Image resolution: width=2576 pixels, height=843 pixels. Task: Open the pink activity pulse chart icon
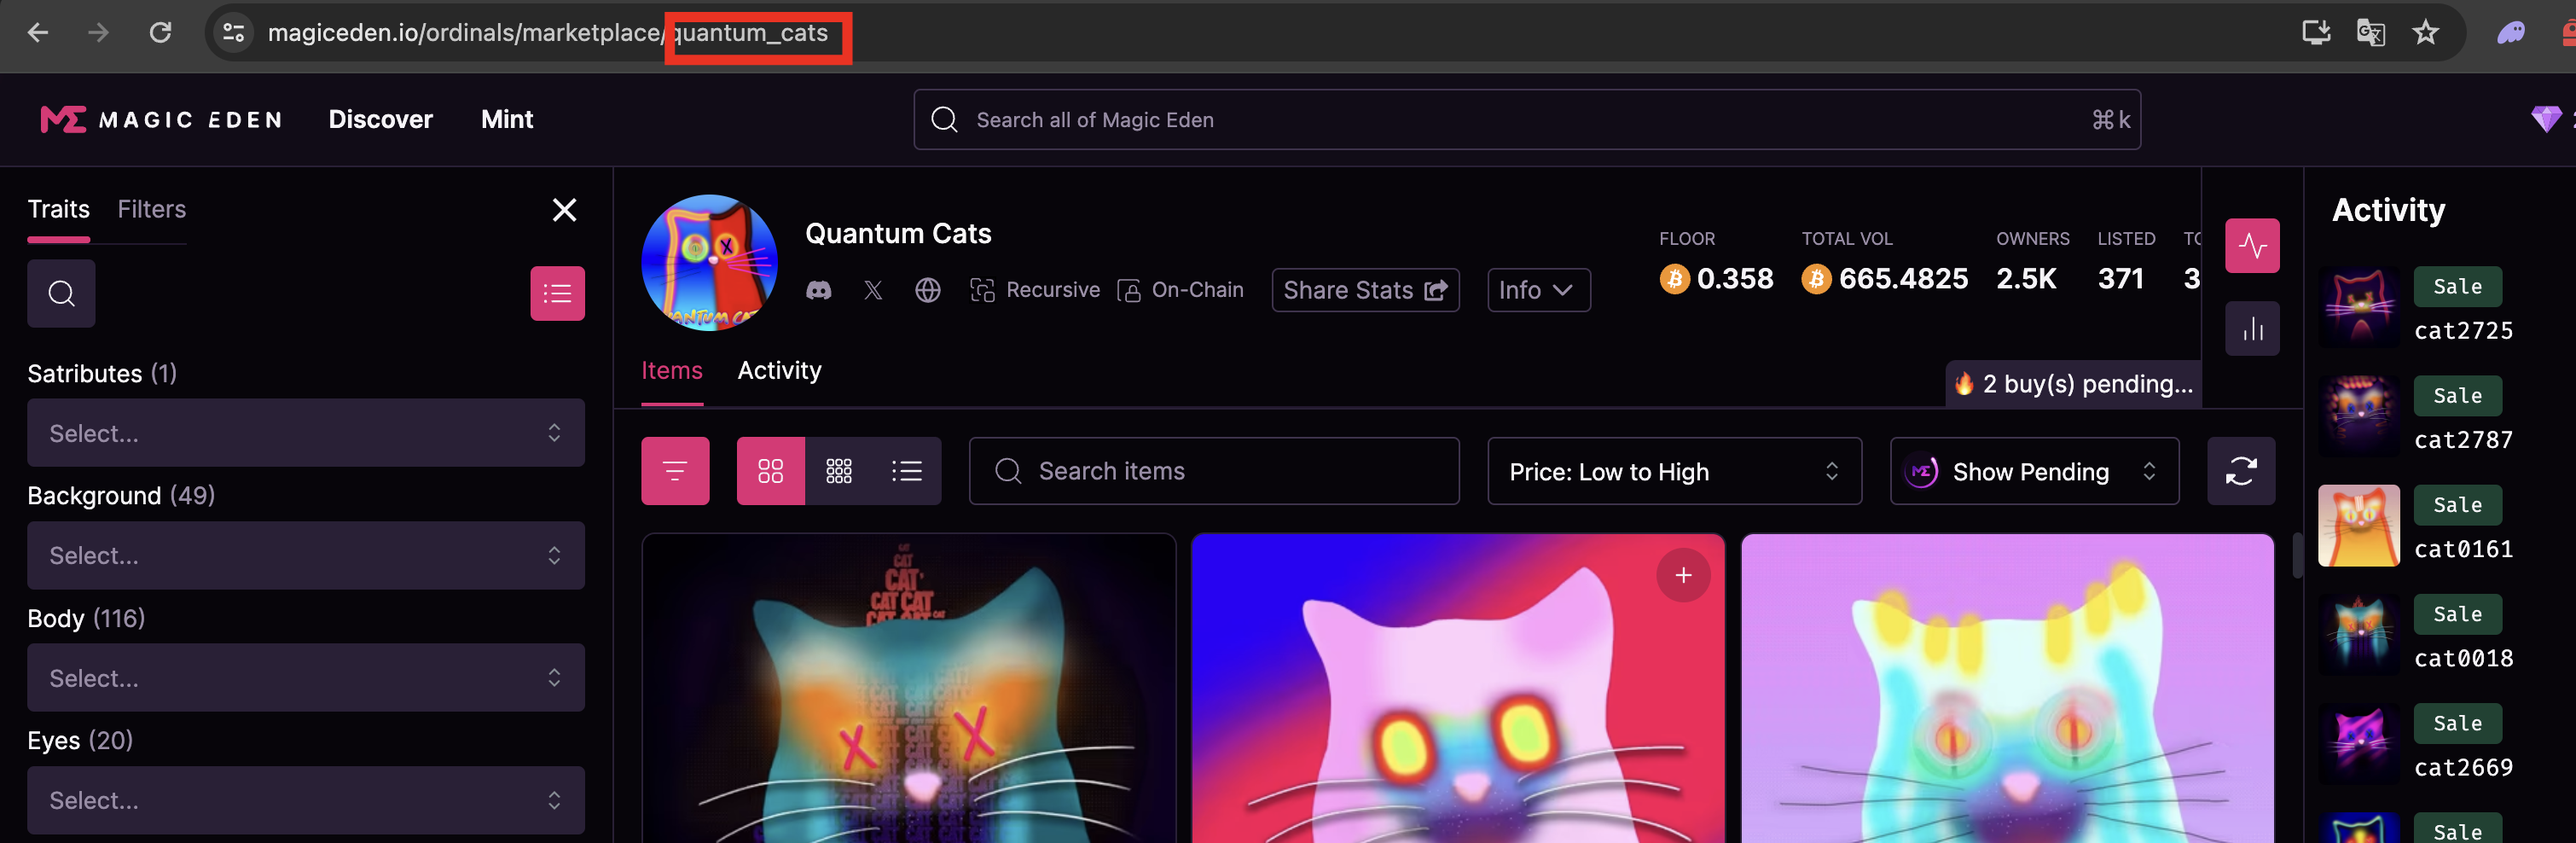pos(2251,246)
